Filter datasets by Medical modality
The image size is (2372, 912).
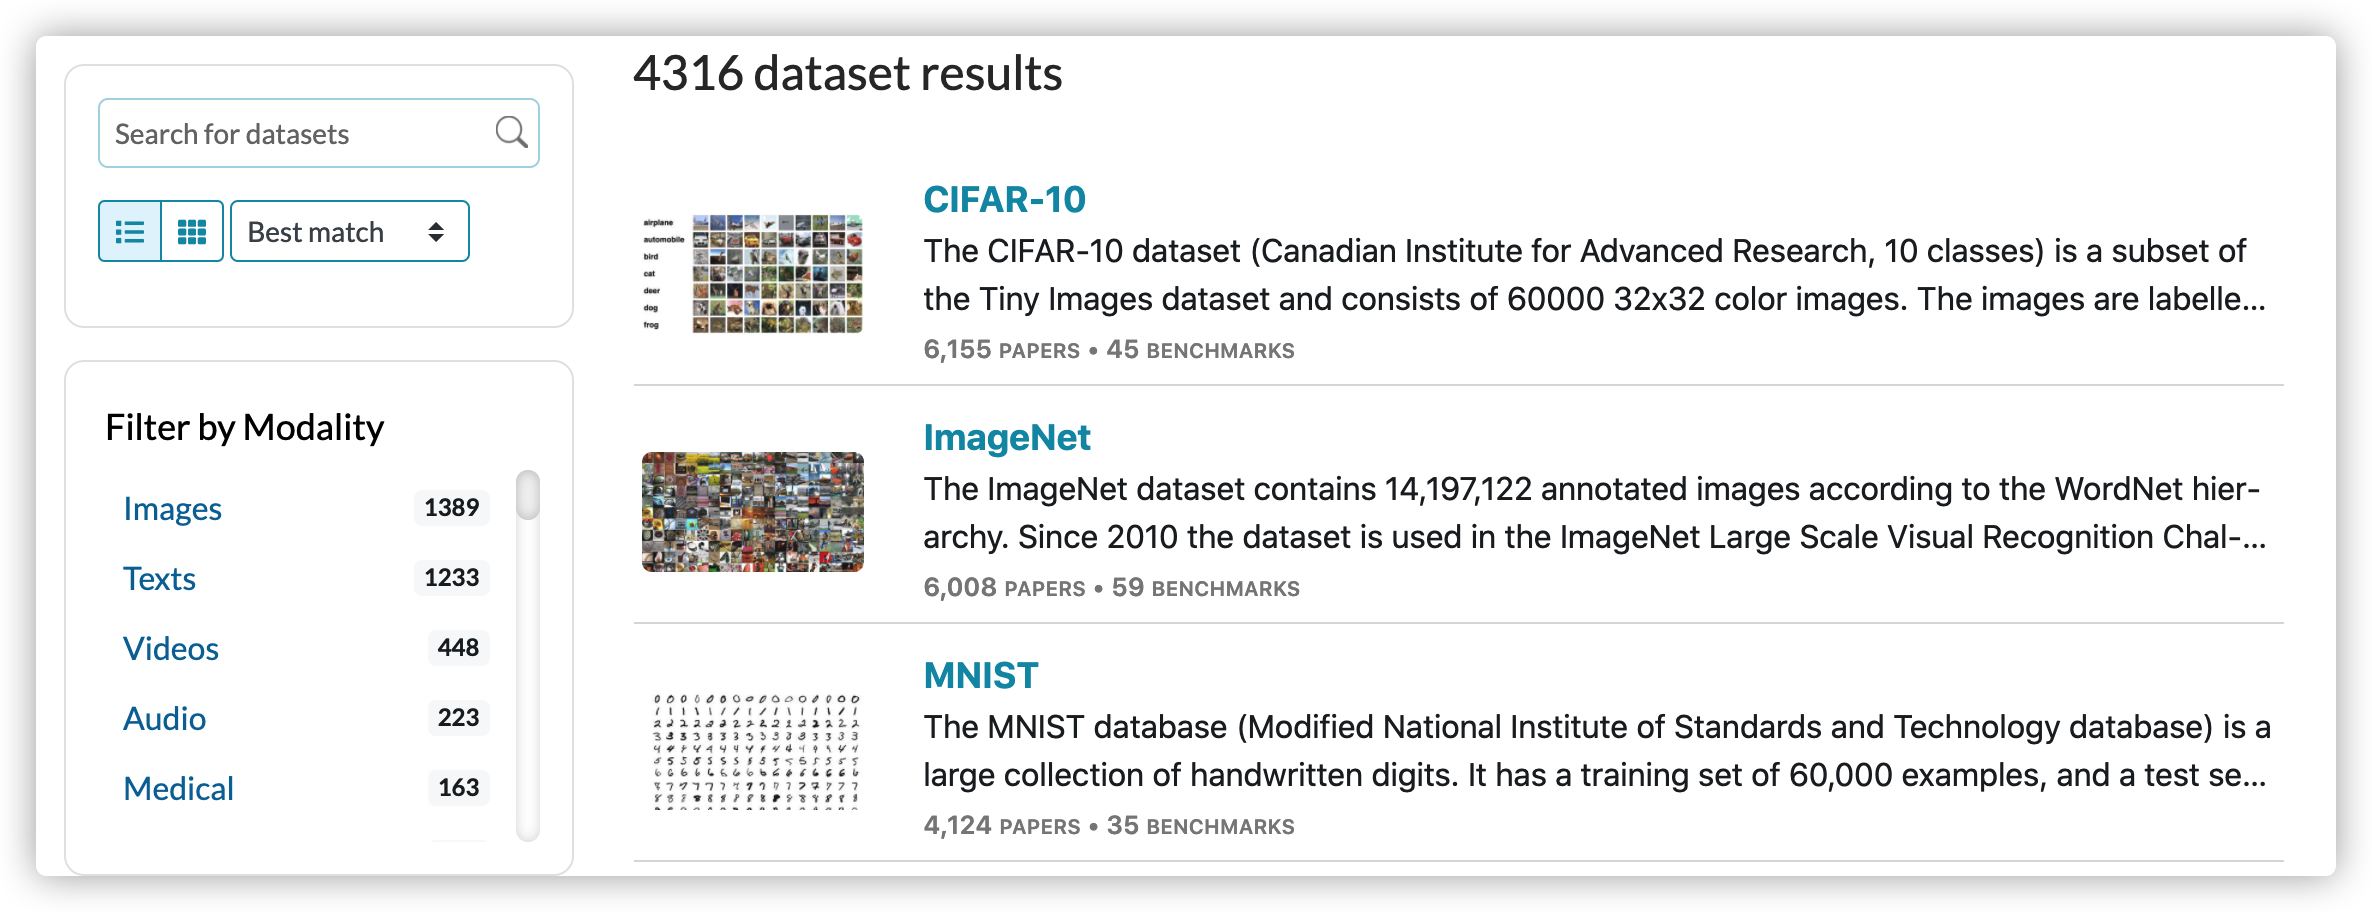178,789
